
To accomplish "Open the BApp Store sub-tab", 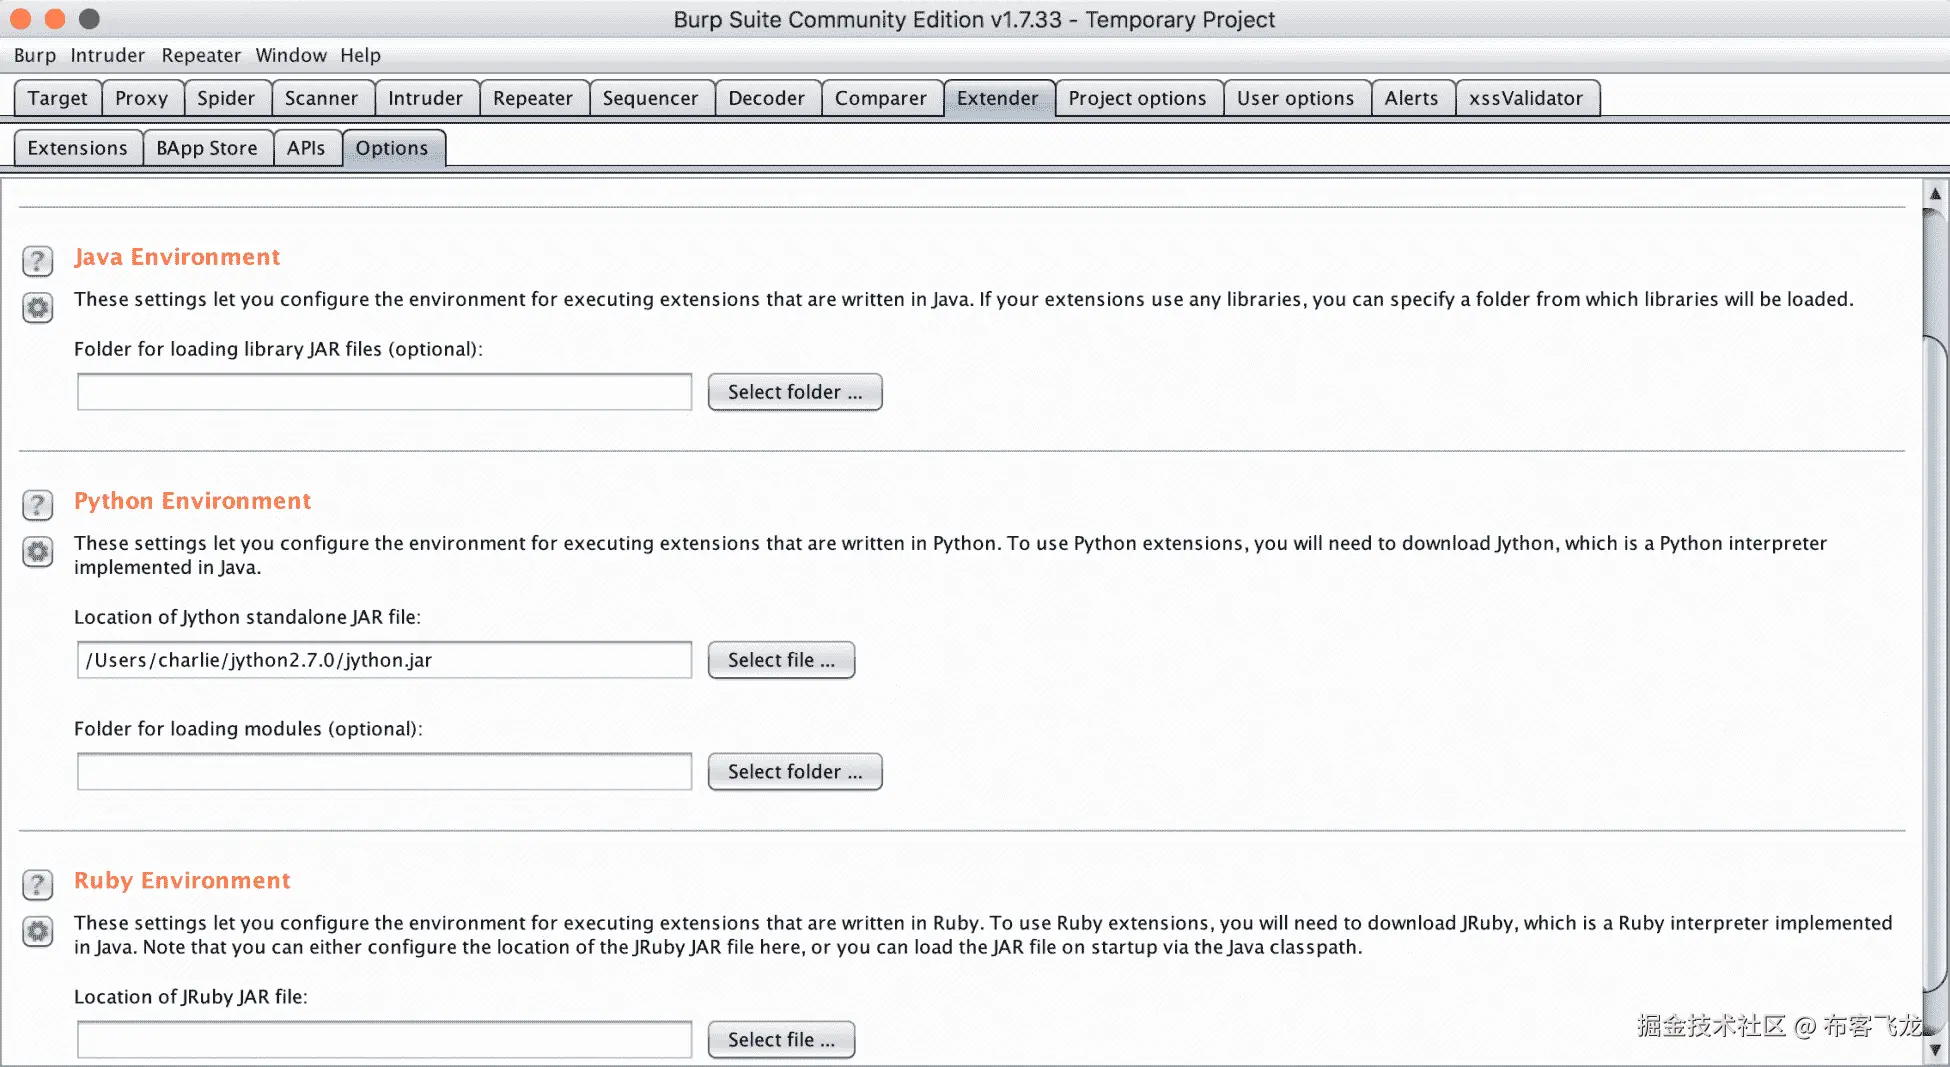I will 207,148.
